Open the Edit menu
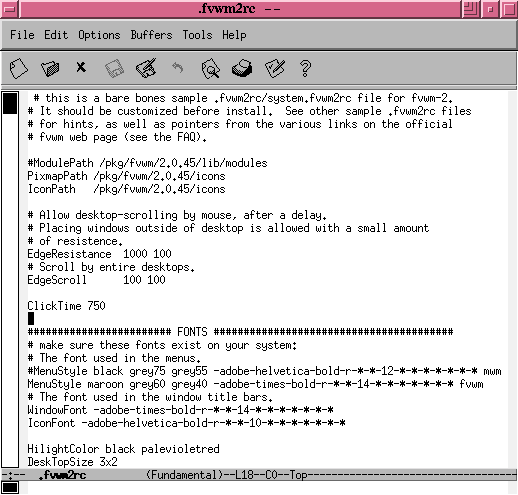This screenshot has width=518, height=495. (x=56, y=35)
